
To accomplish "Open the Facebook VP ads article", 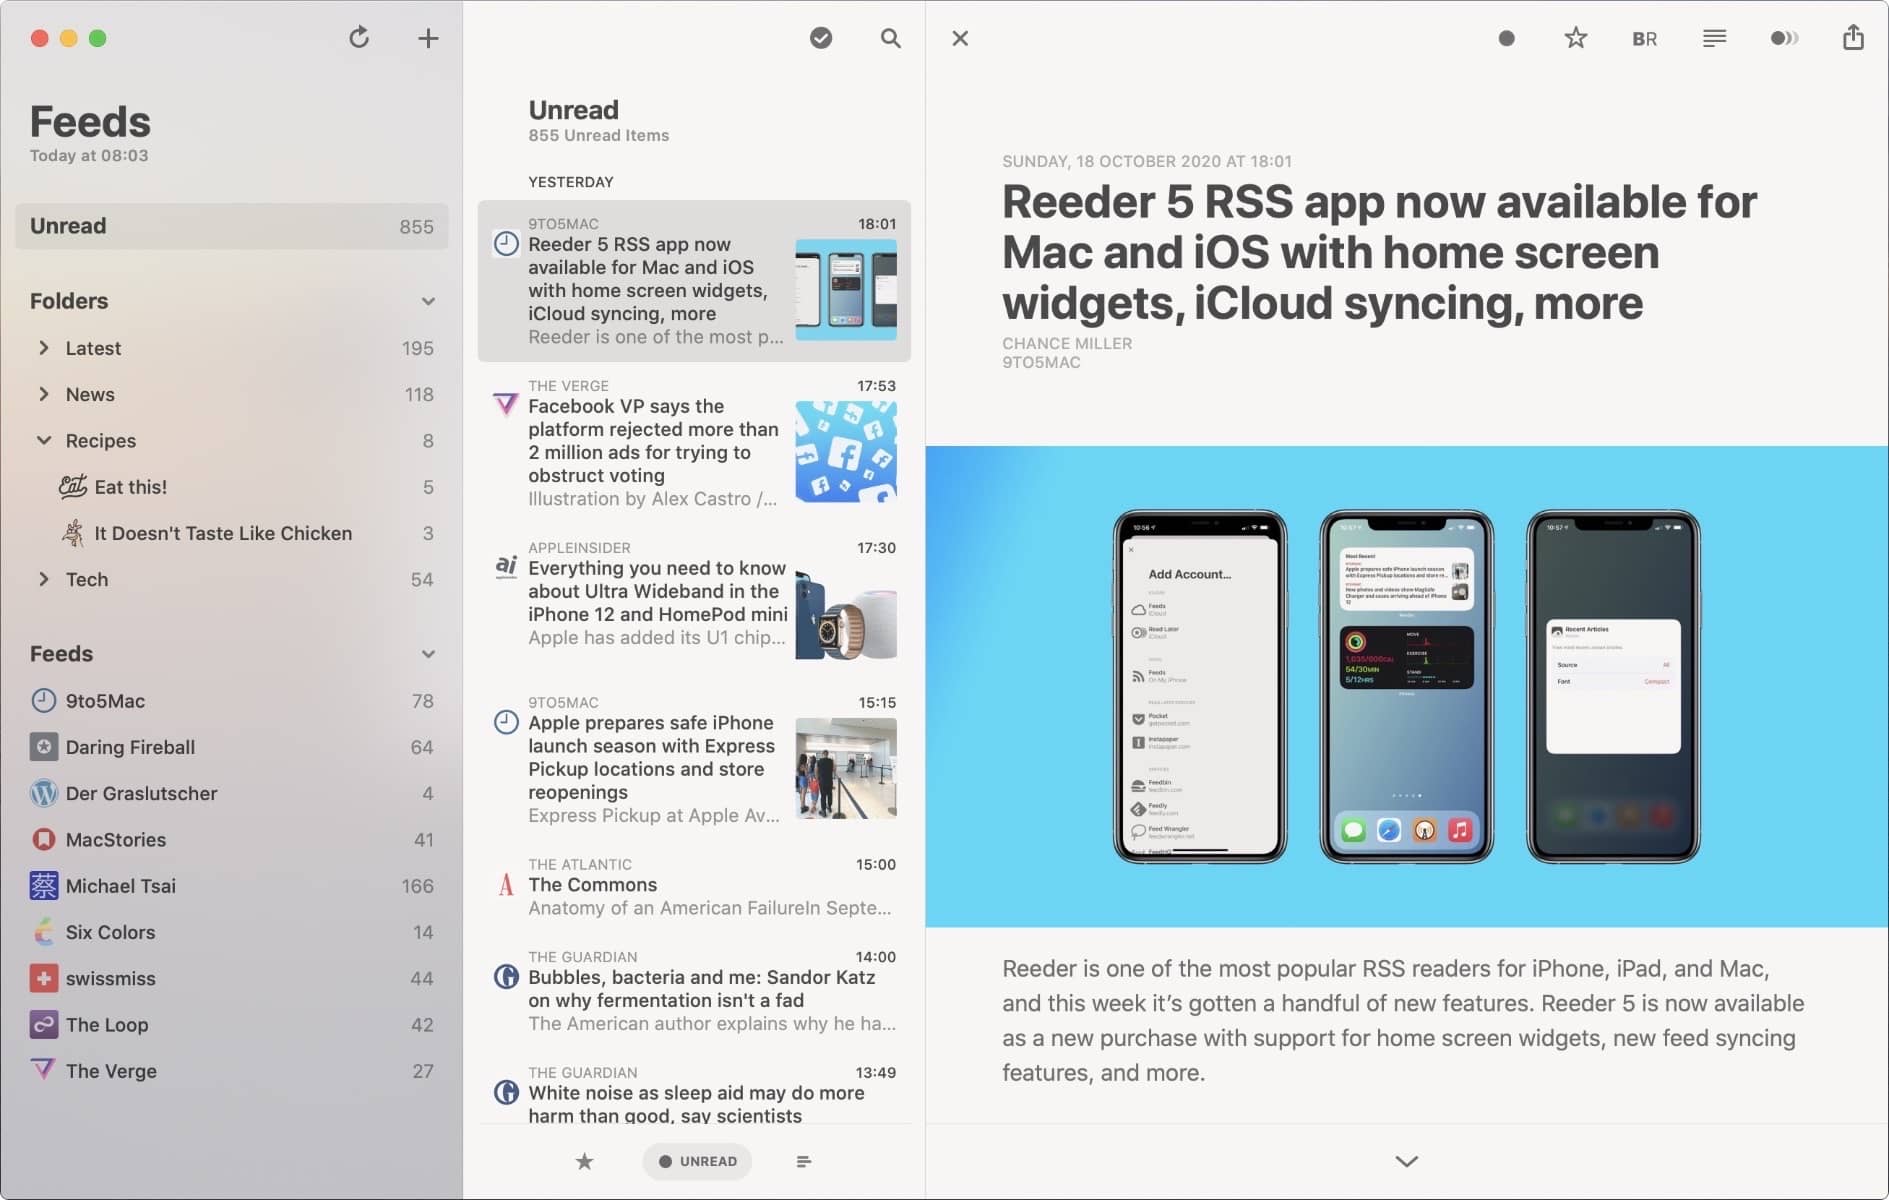I will click(x=694, y=443).
